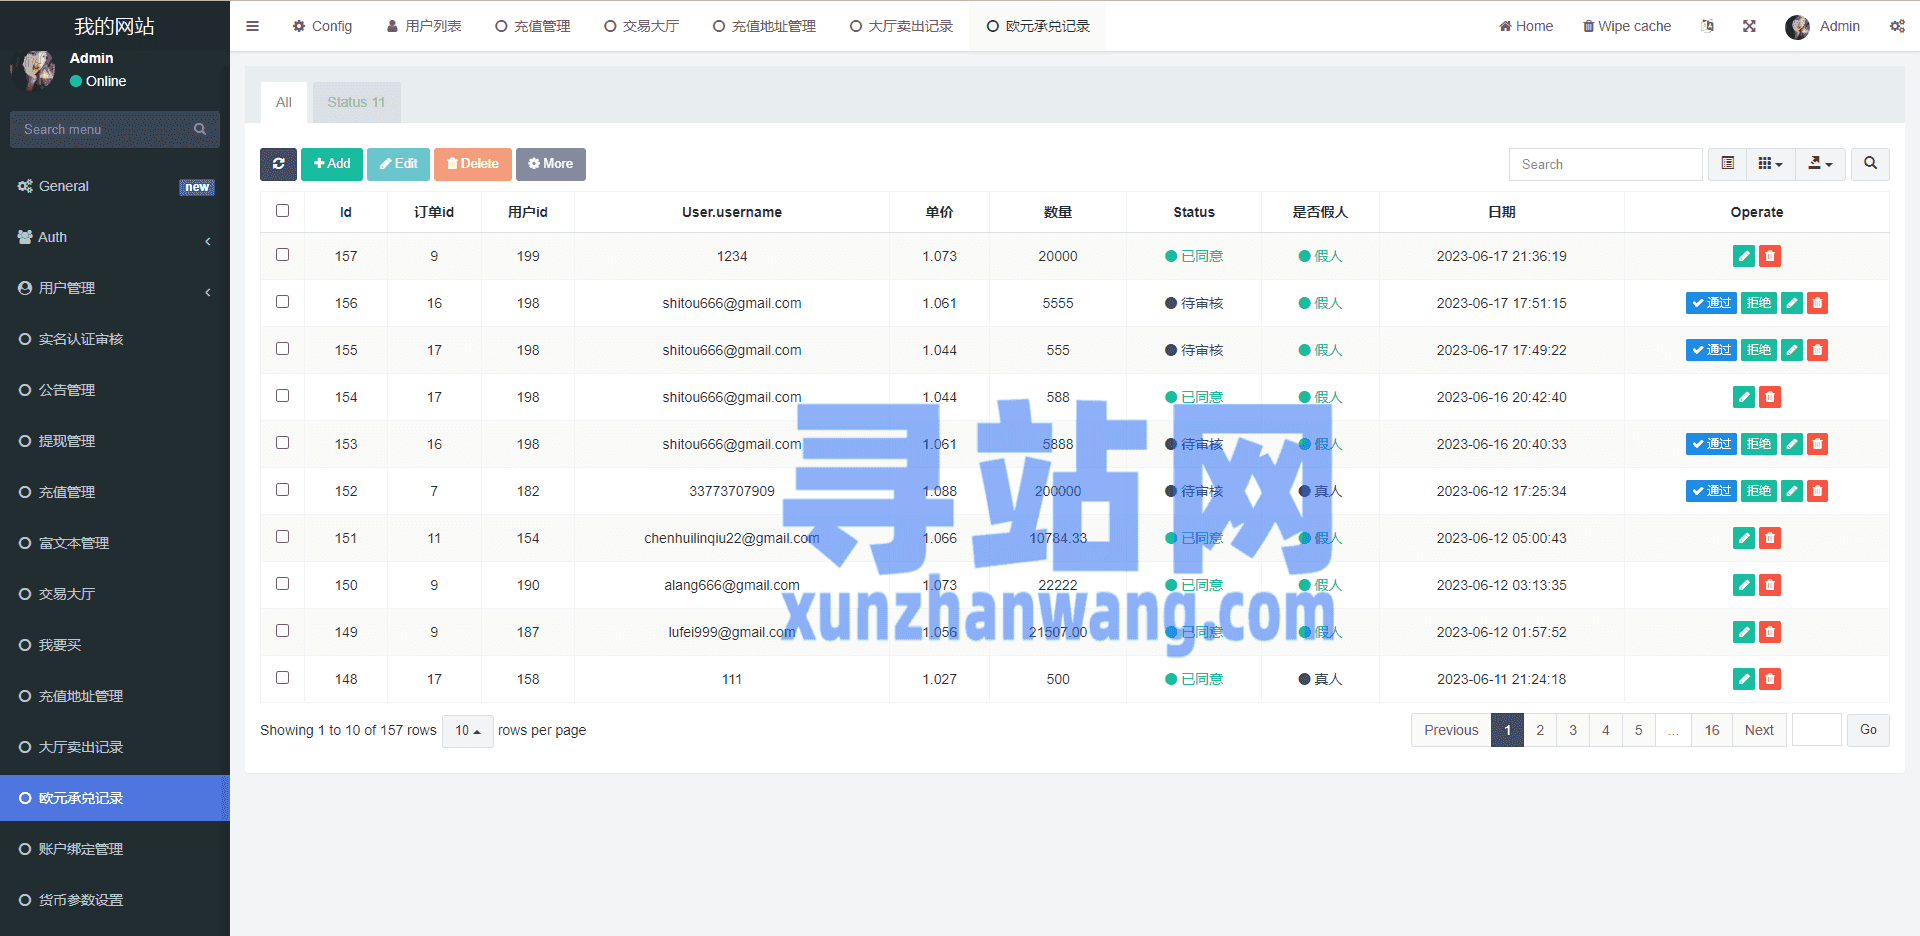Reject row 155 with 拒绝 button
This screenshot has height=936, width=1920.
pos(1759,350)
